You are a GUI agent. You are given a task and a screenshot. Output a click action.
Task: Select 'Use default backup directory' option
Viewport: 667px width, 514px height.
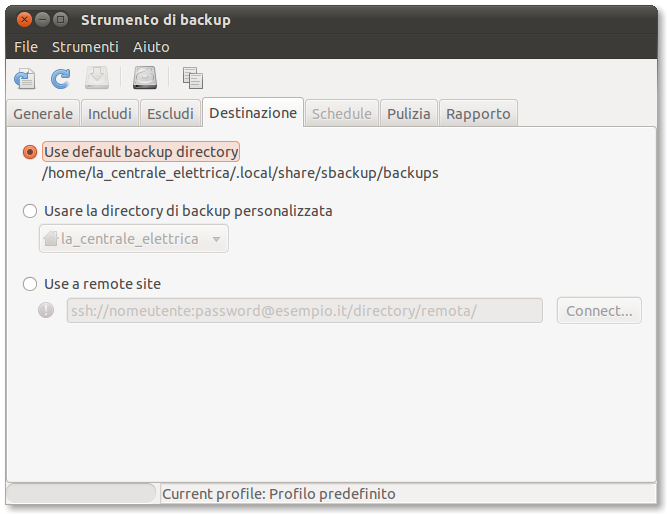(30, 152)
